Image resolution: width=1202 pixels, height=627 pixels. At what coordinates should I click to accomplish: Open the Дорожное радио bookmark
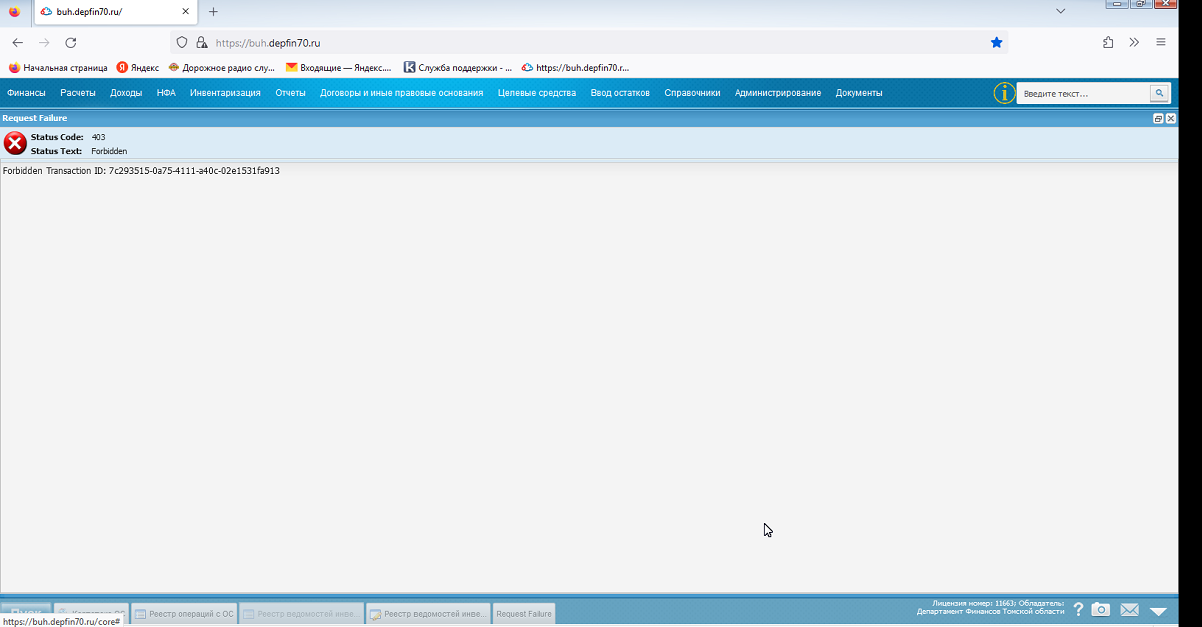click(222, 68)
